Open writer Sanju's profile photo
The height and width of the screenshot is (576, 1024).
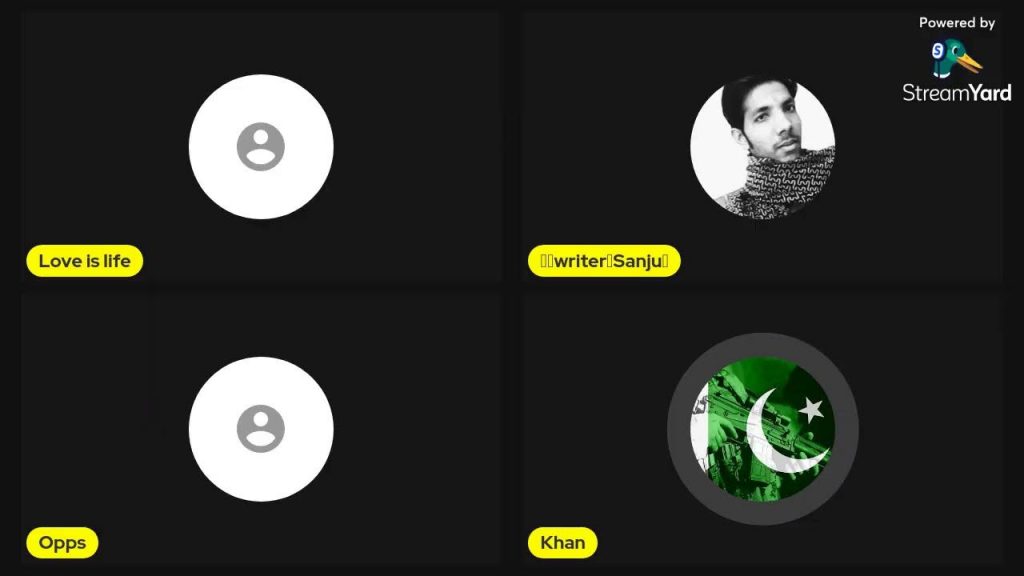point(763,147)
